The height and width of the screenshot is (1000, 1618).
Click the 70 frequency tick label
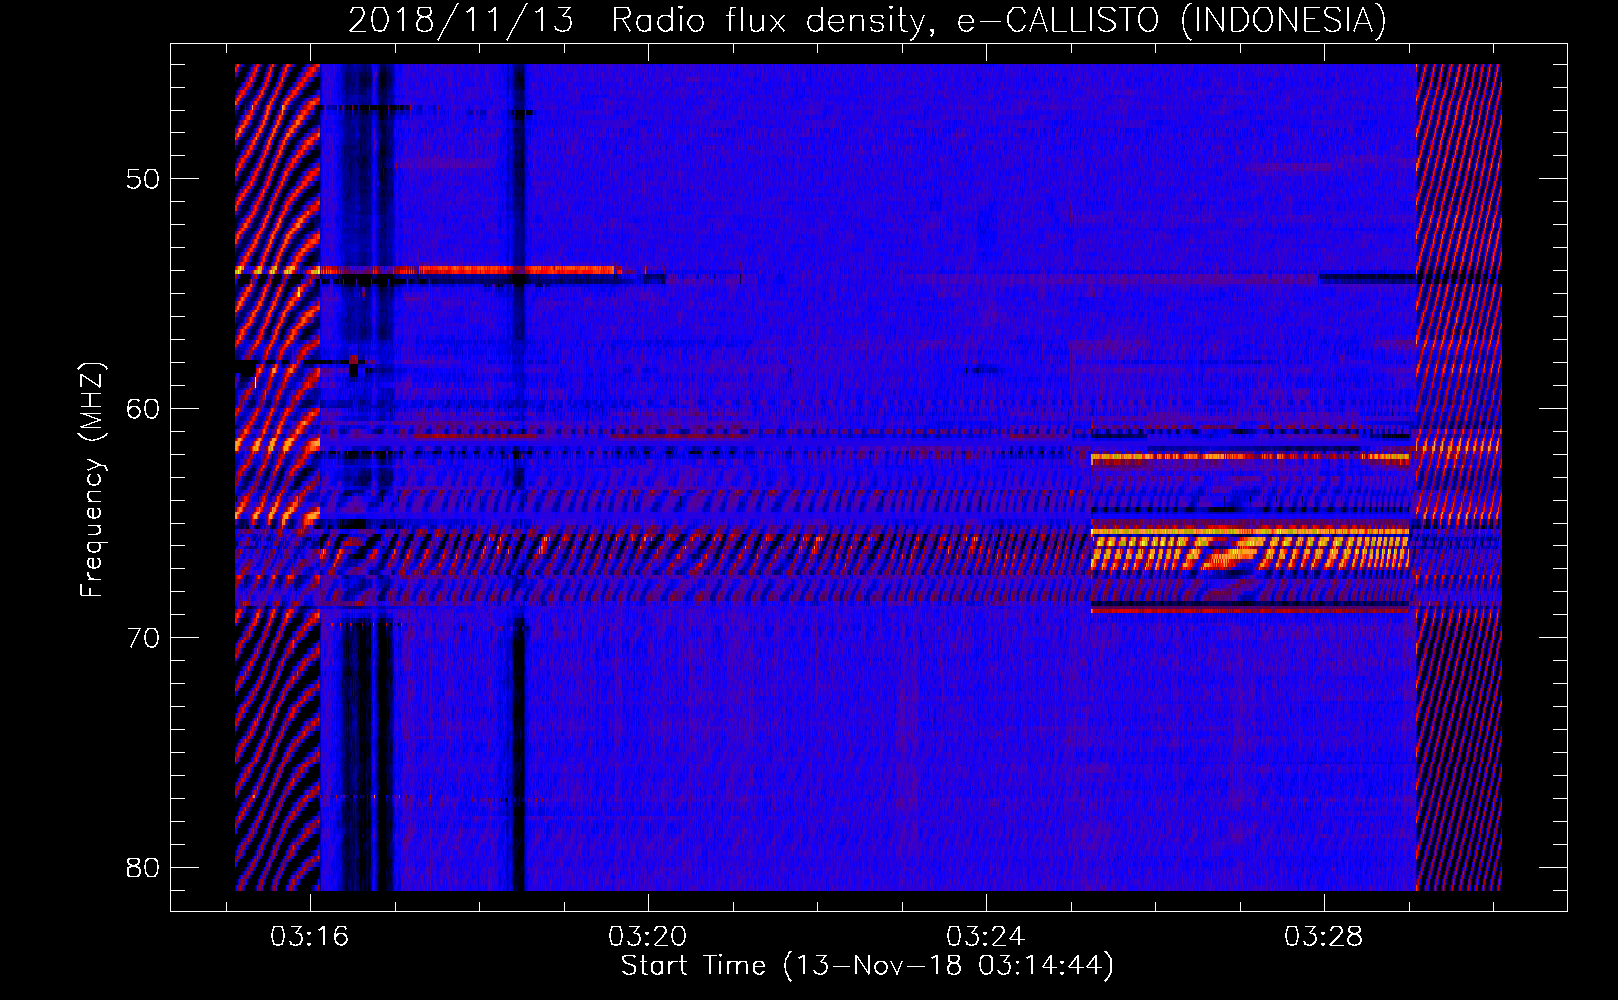[x=144, y=638]
